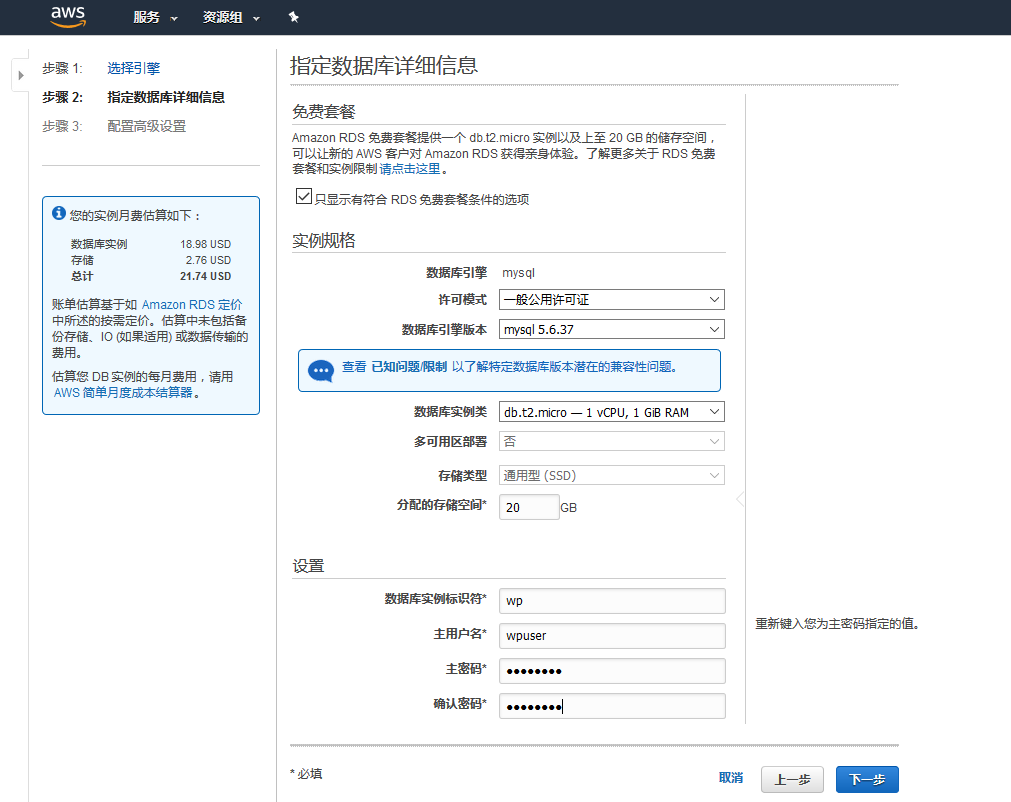1011x802 pixels.
Task: Click the 必填 required note
Action: (306, 774)
